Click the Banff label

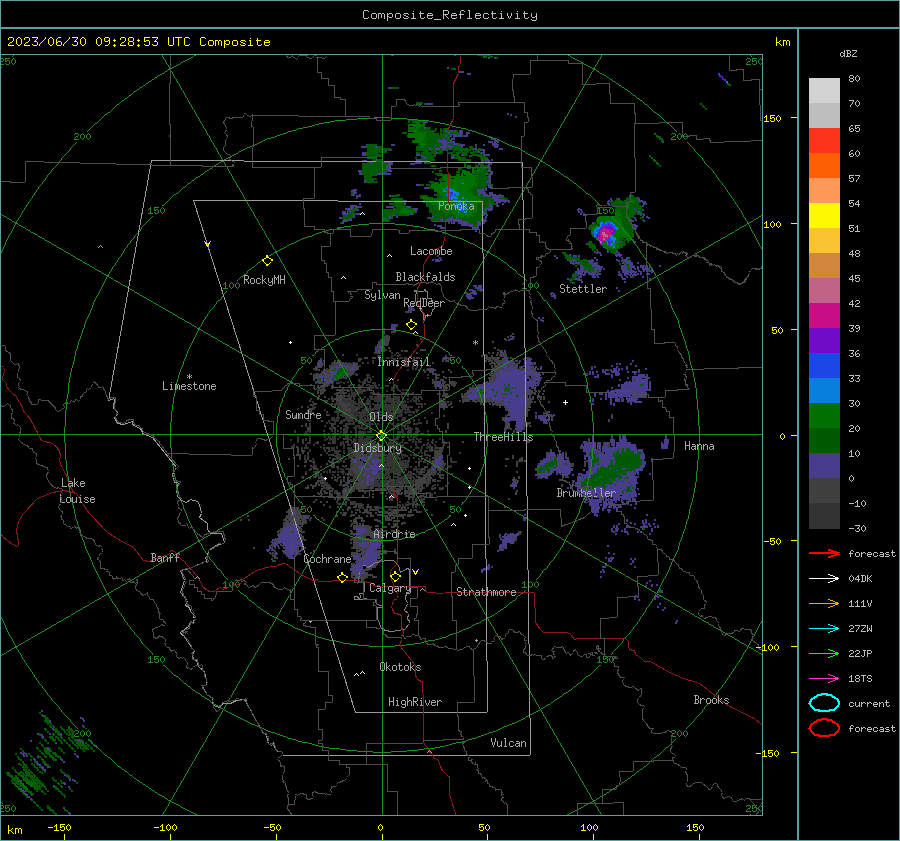[165, 557]
